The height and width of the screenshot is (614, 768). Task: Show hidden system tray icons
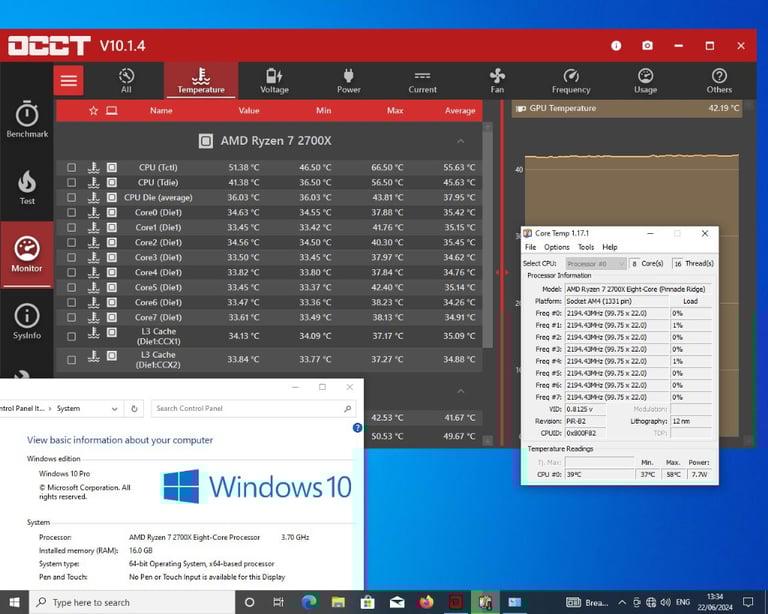[x=622, y=602]
